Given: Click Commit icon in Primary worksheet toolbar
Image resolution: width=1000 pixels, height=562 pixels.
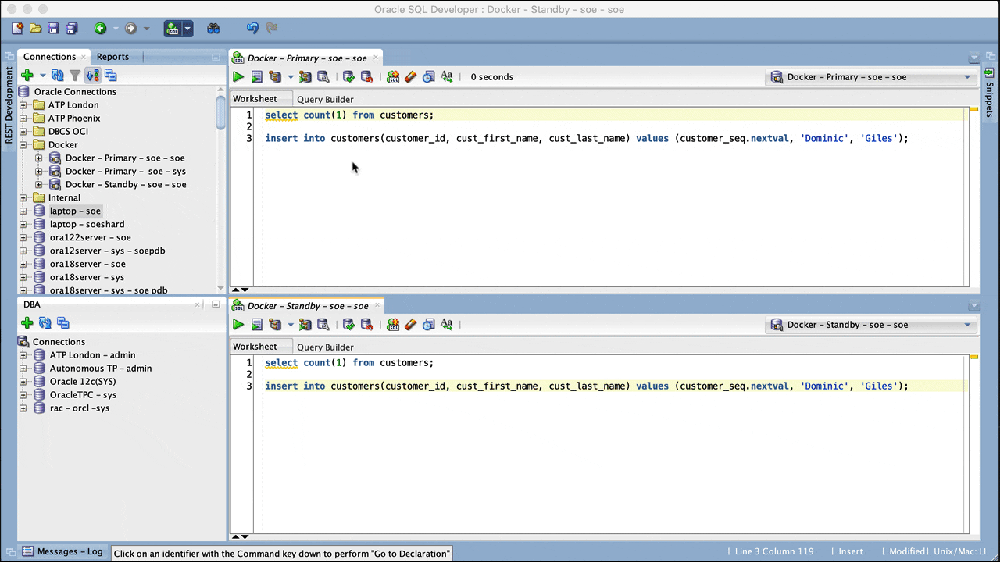Looking at the screenshot, I should click(349, 77).
